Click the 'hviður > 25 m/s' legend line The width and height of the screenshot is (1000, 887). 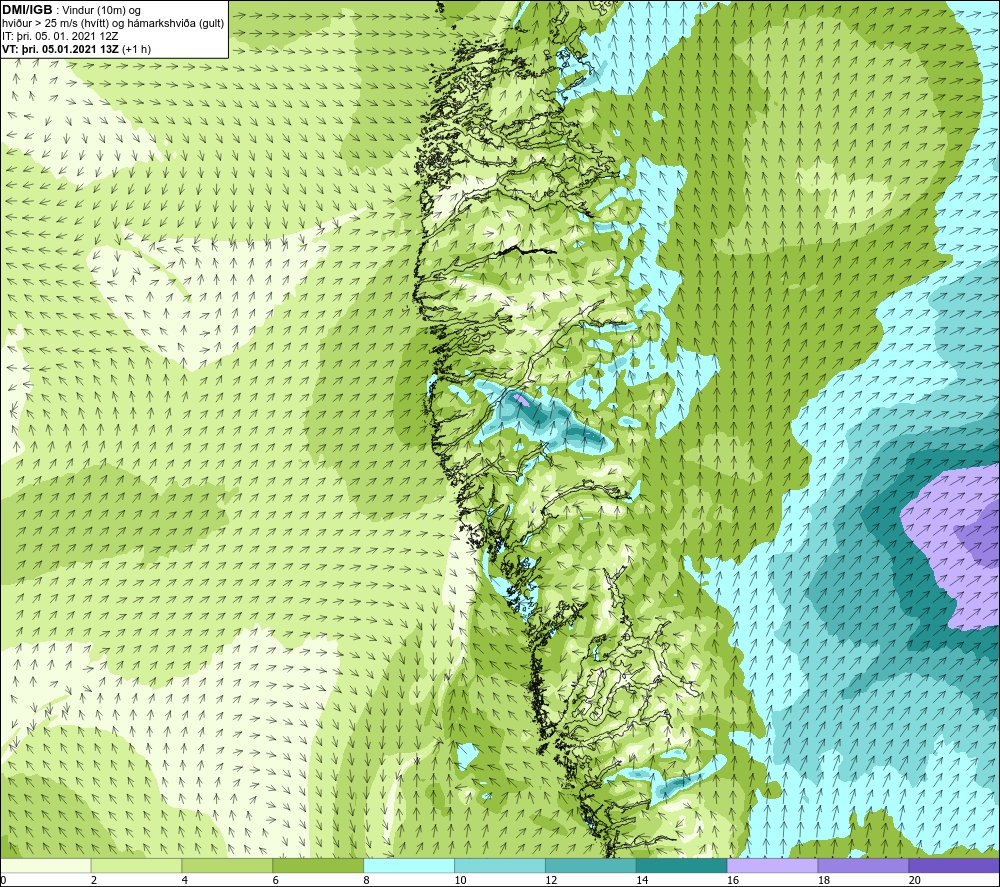113,23
